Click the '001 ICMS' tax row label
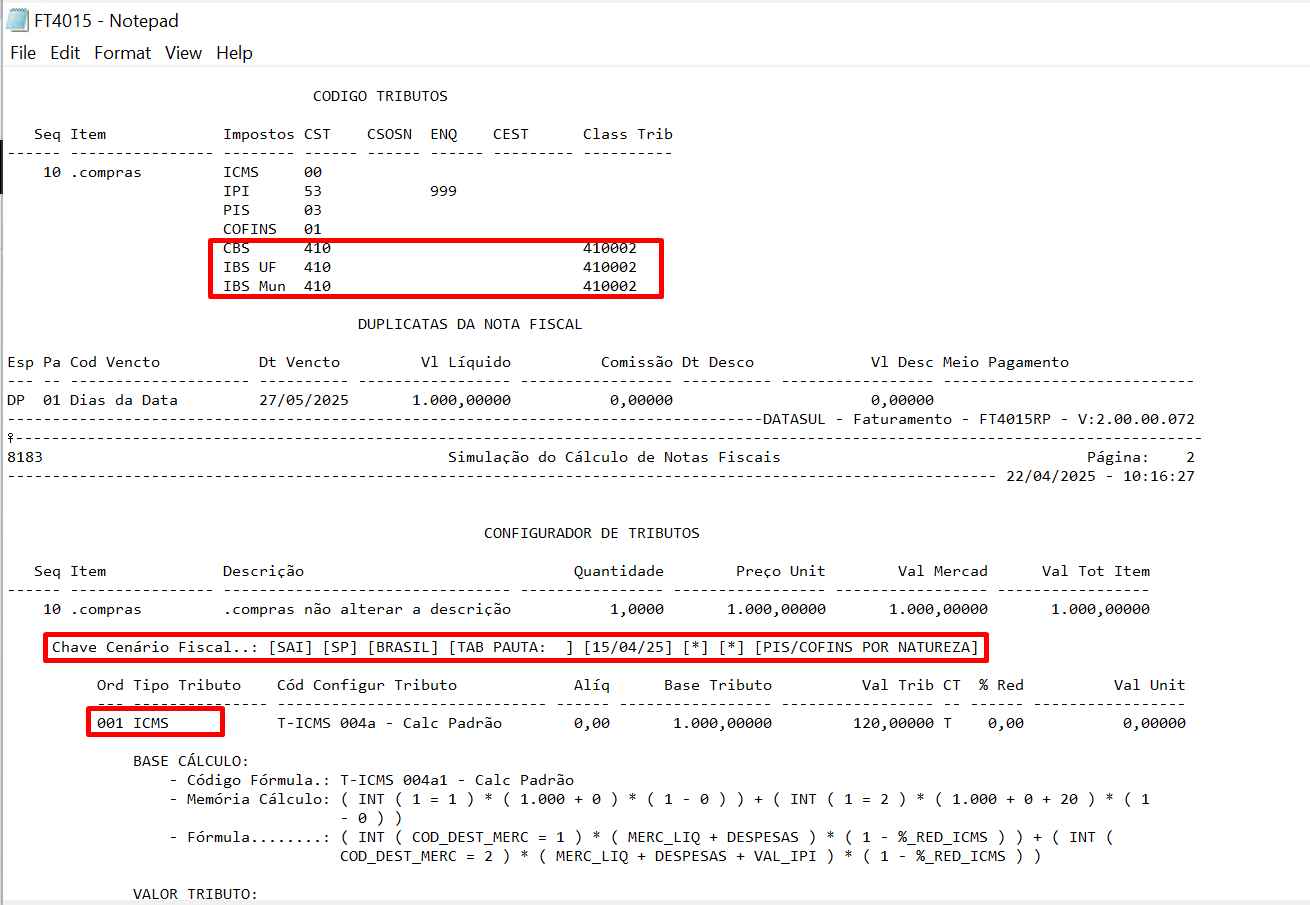 click(x=133, y=723)
